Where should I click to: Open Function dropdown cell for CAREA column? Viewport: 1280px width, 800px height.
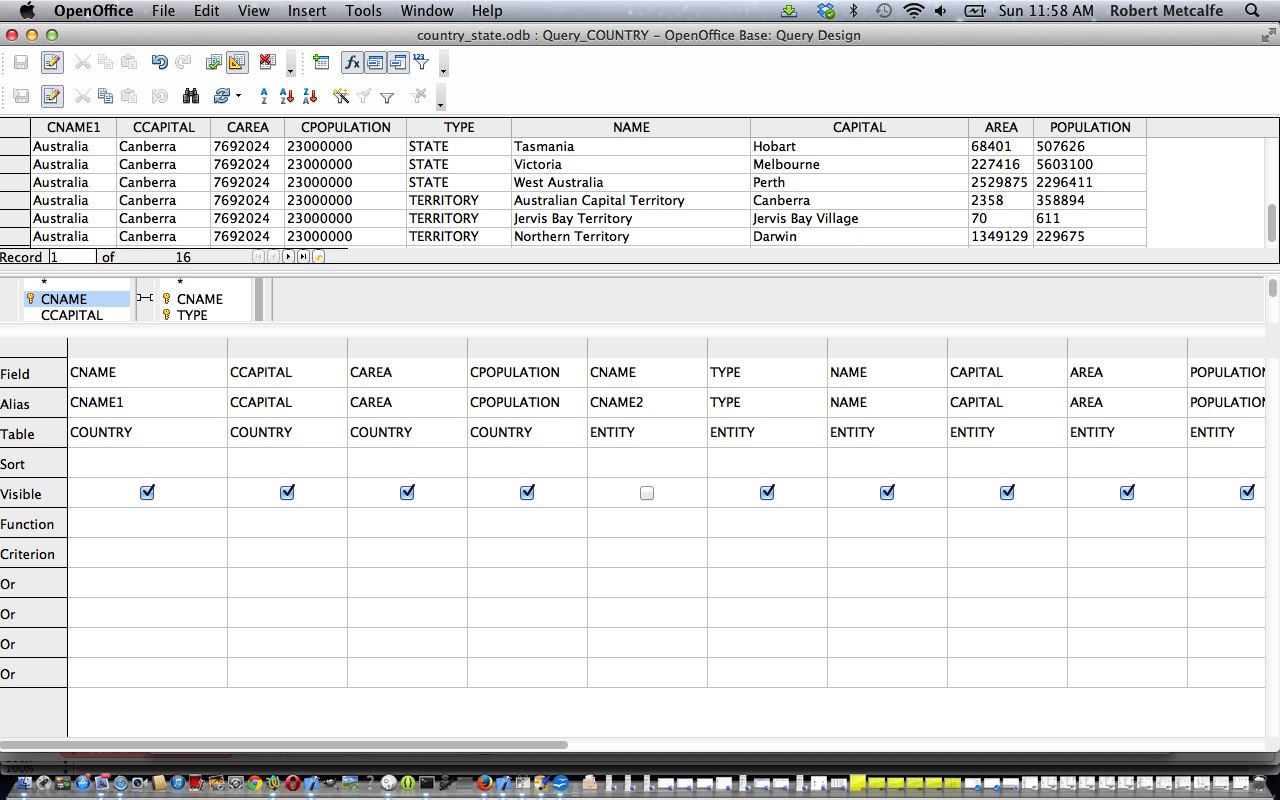(x=407, y=523)
